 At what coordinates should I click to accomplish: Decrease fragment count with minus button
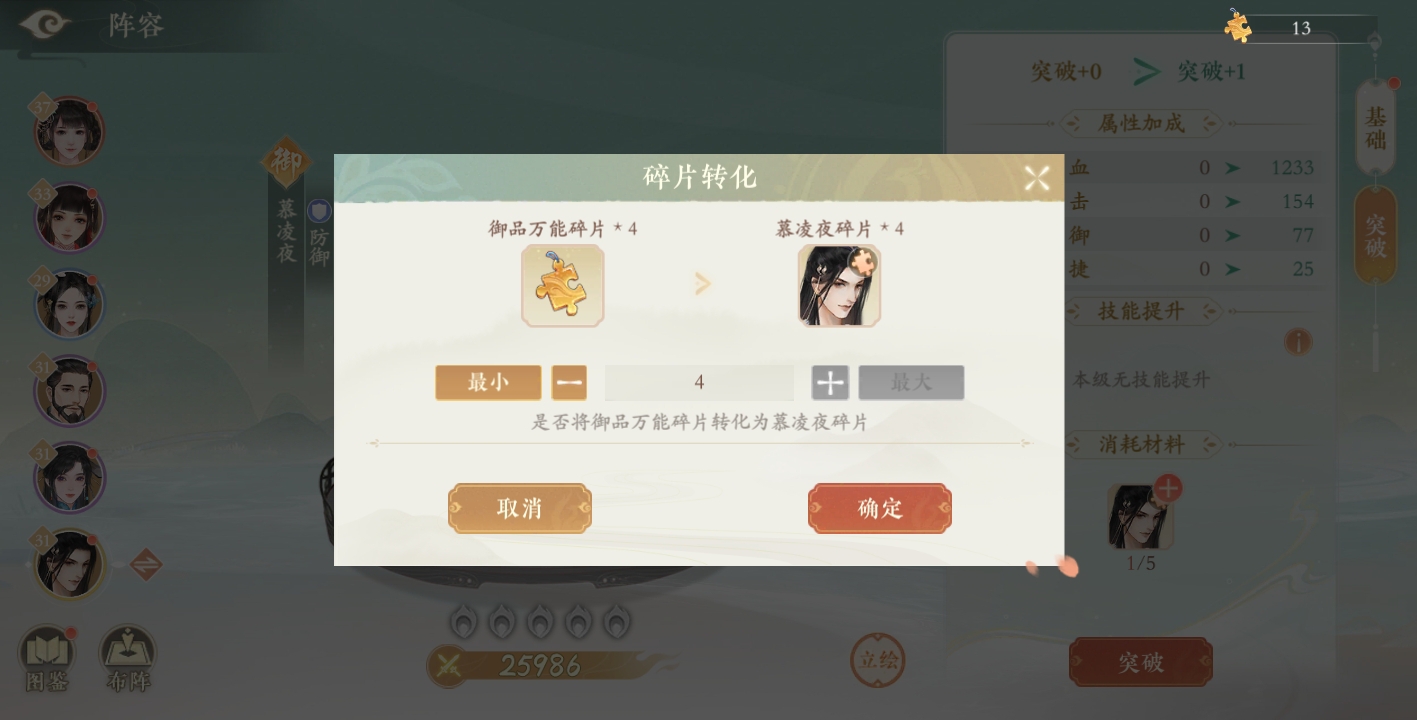point(569,382)
